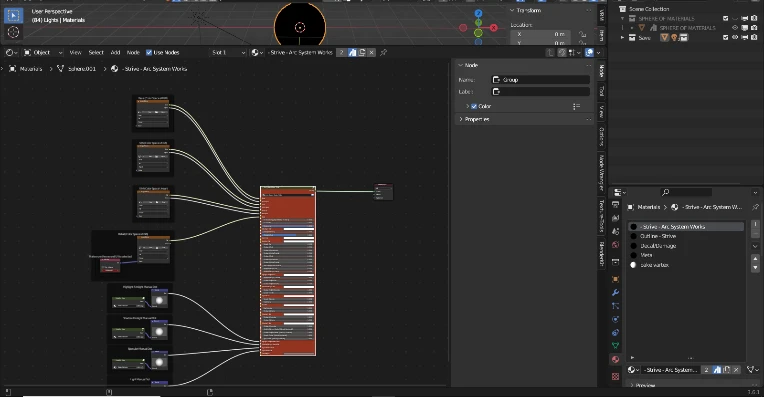Image resolution: width=764 pixels, height=397 pixels.
Task: Click Sphere.001 in node editor breadcrumb
Action: pos(82,69)
